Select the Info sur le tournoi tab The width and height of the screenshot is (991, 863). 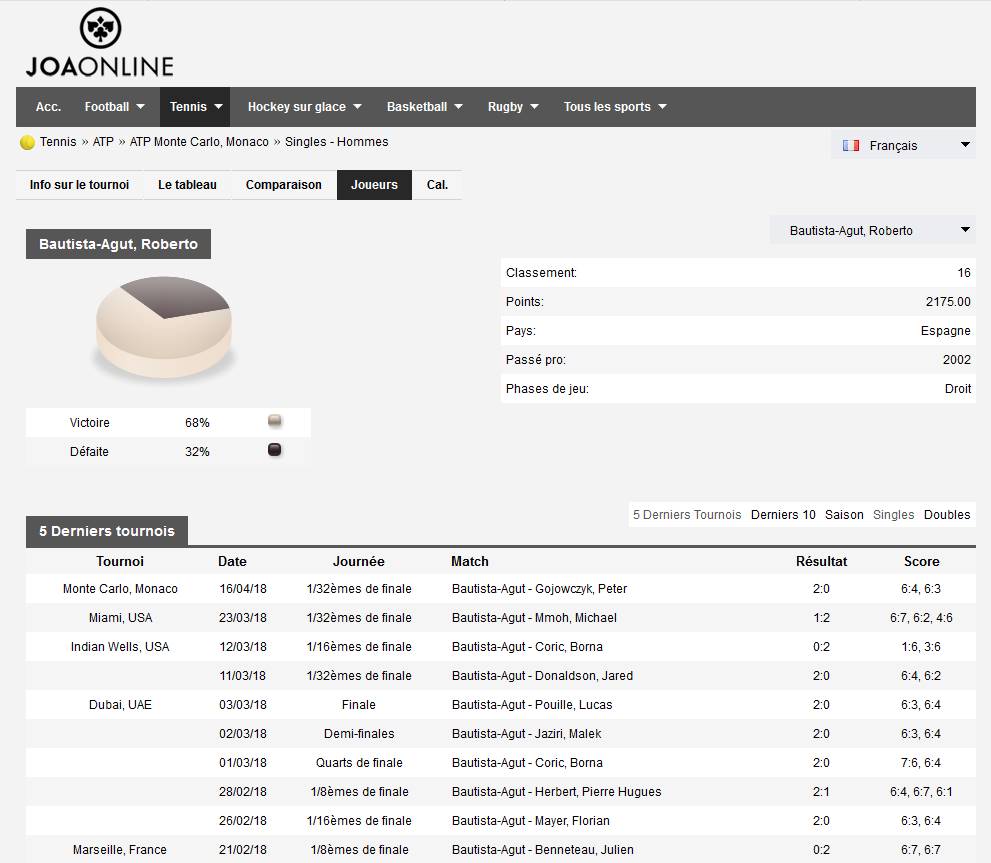coord(80,185)
